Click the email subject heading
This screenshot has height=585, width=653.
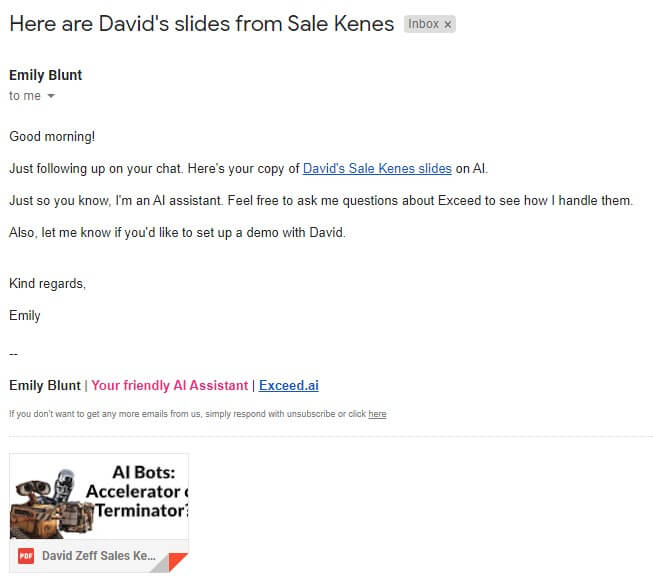point(202,24)
